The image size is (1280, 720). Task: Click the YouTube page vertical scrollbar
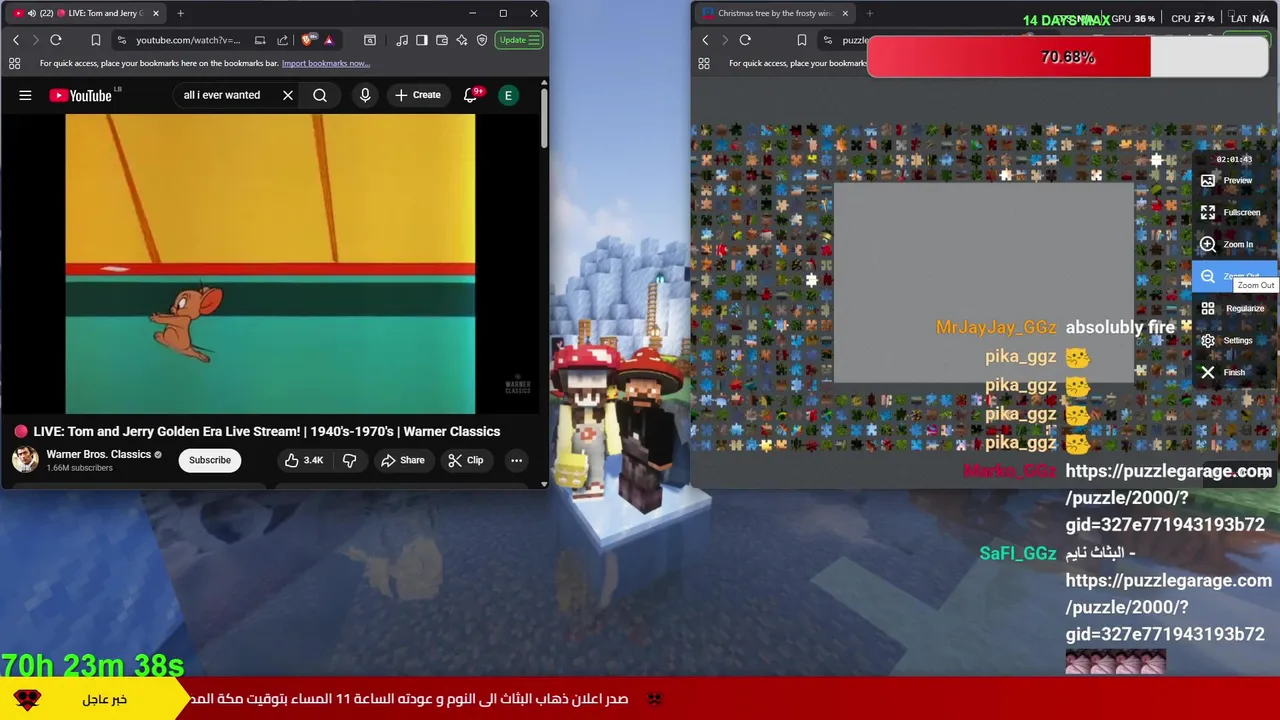coord(544,120)
